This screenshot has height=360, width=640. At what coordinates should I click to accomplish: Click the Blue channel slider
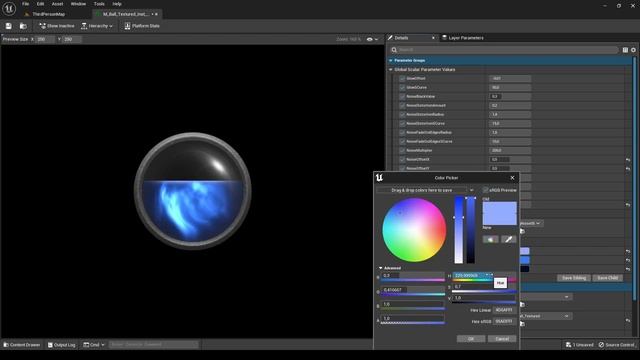click(x=413, y=309)
